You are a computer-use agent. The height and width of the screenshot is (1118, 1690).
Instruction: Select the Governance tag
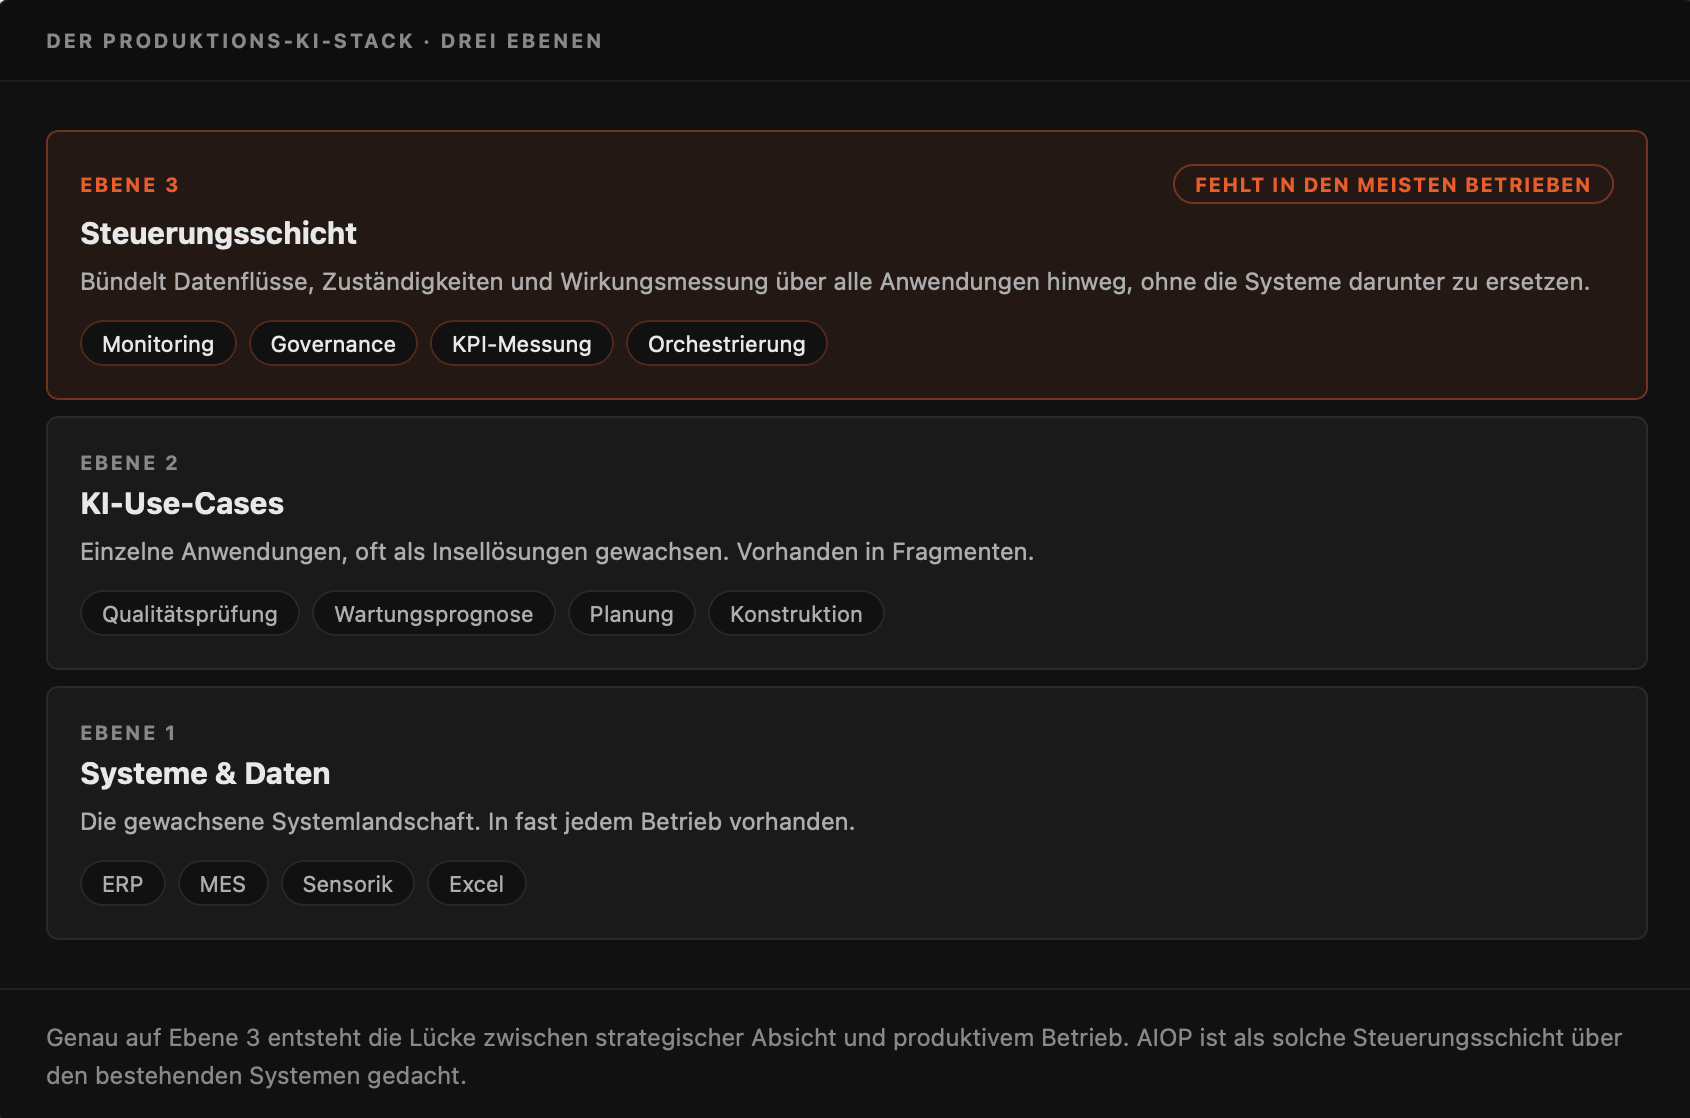click(x=333, y=343)
